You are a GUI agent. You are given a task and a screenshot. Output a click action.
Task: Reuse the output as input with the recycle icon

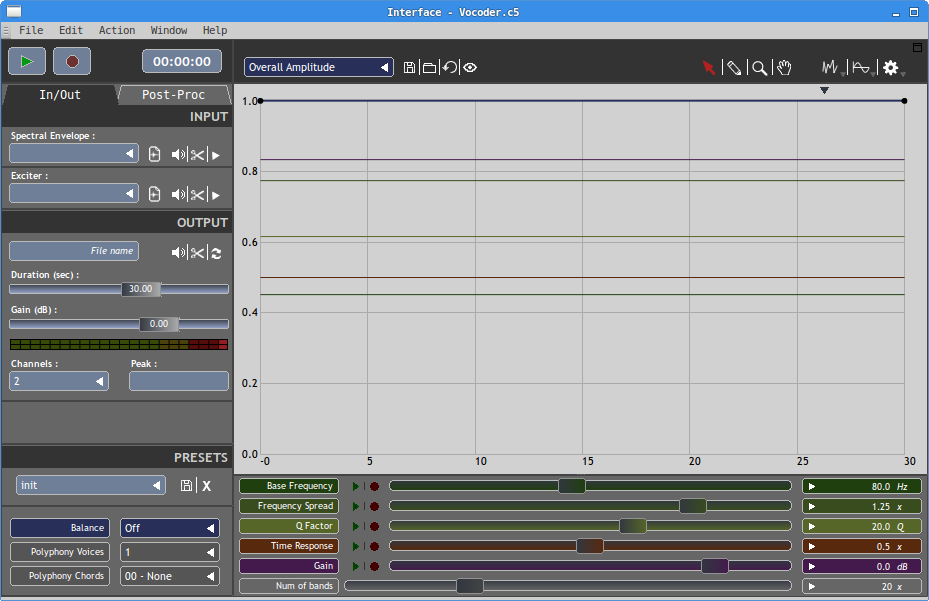click(x=216, y=253)
